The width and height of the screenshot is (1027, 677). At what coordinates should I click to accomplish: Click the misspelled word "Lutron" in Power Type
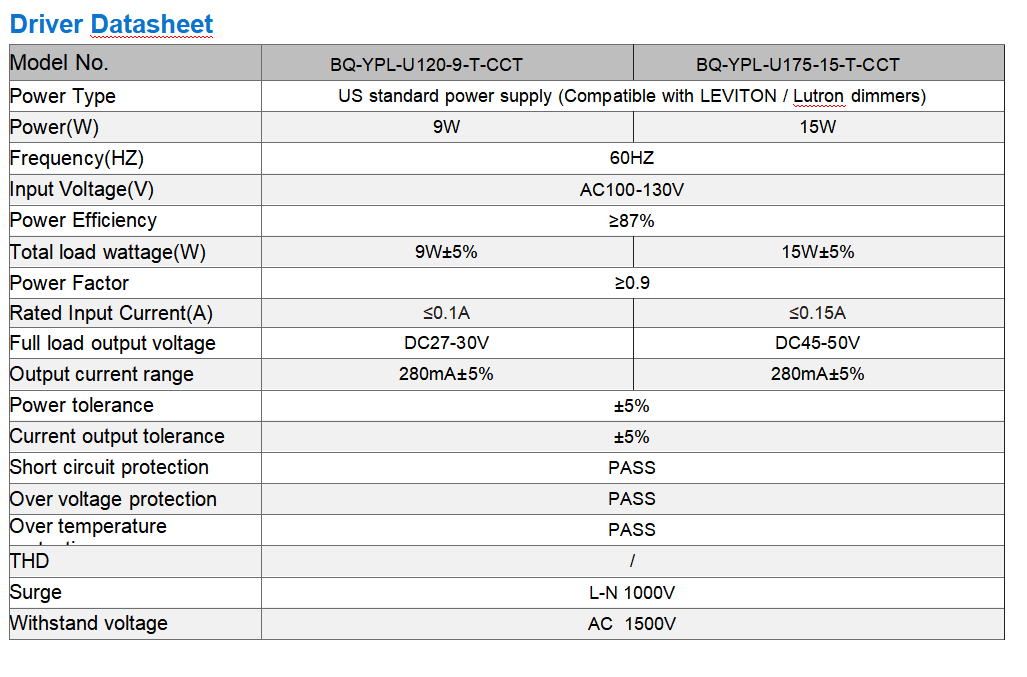point(818,96)
